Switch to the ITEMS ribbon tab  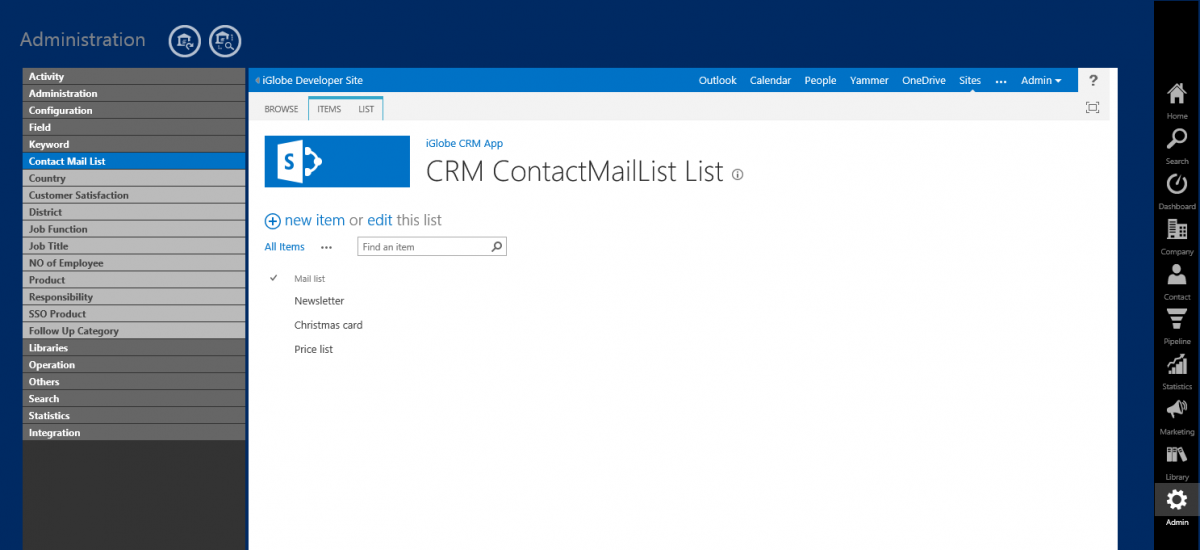coord(329,109)
